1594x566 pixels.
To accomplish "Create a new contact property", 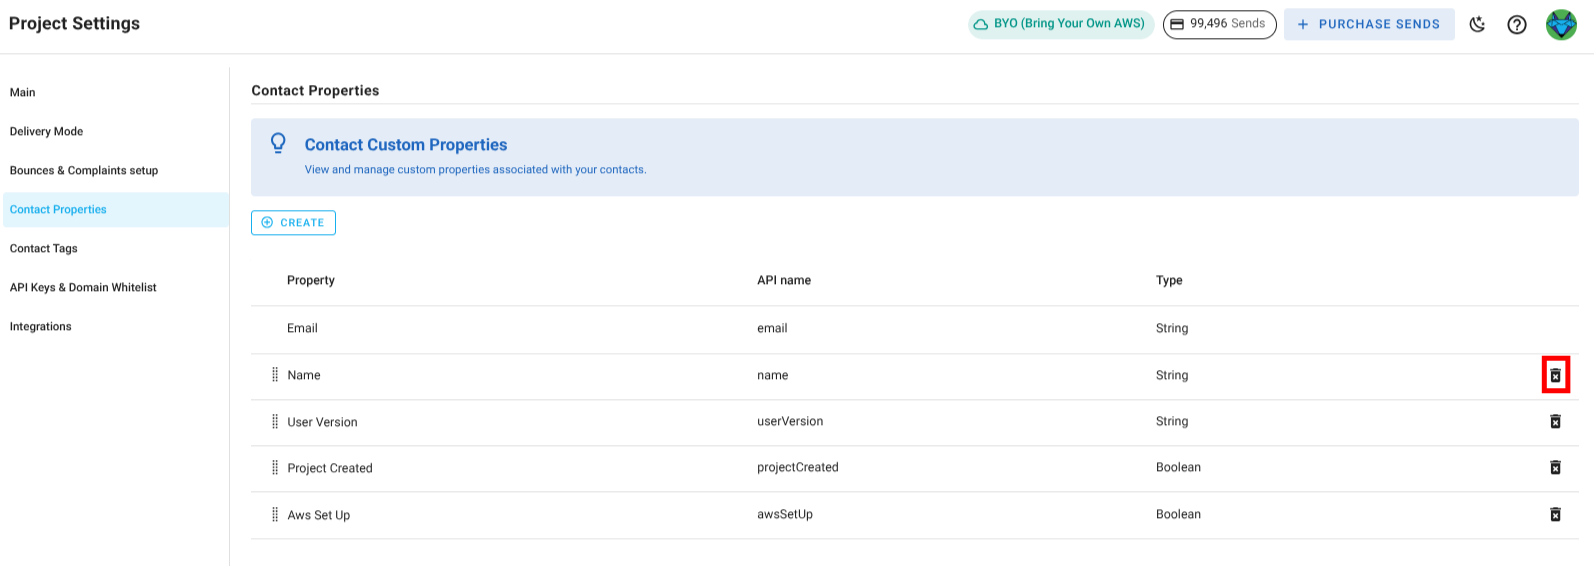I will 293,222.
